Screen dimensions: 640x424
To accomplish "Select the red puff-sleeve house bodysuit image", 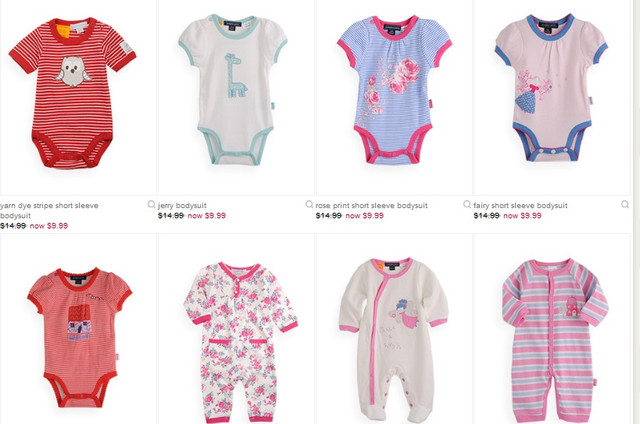I will [x=80, y=337].
